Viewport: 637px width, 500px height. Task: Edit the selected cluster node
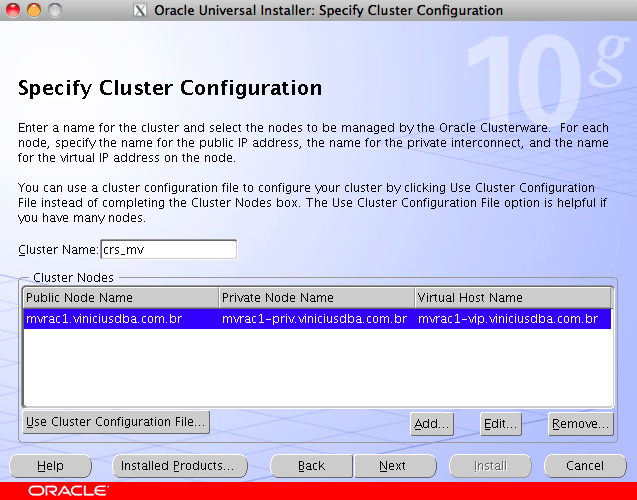coord(501,424)
